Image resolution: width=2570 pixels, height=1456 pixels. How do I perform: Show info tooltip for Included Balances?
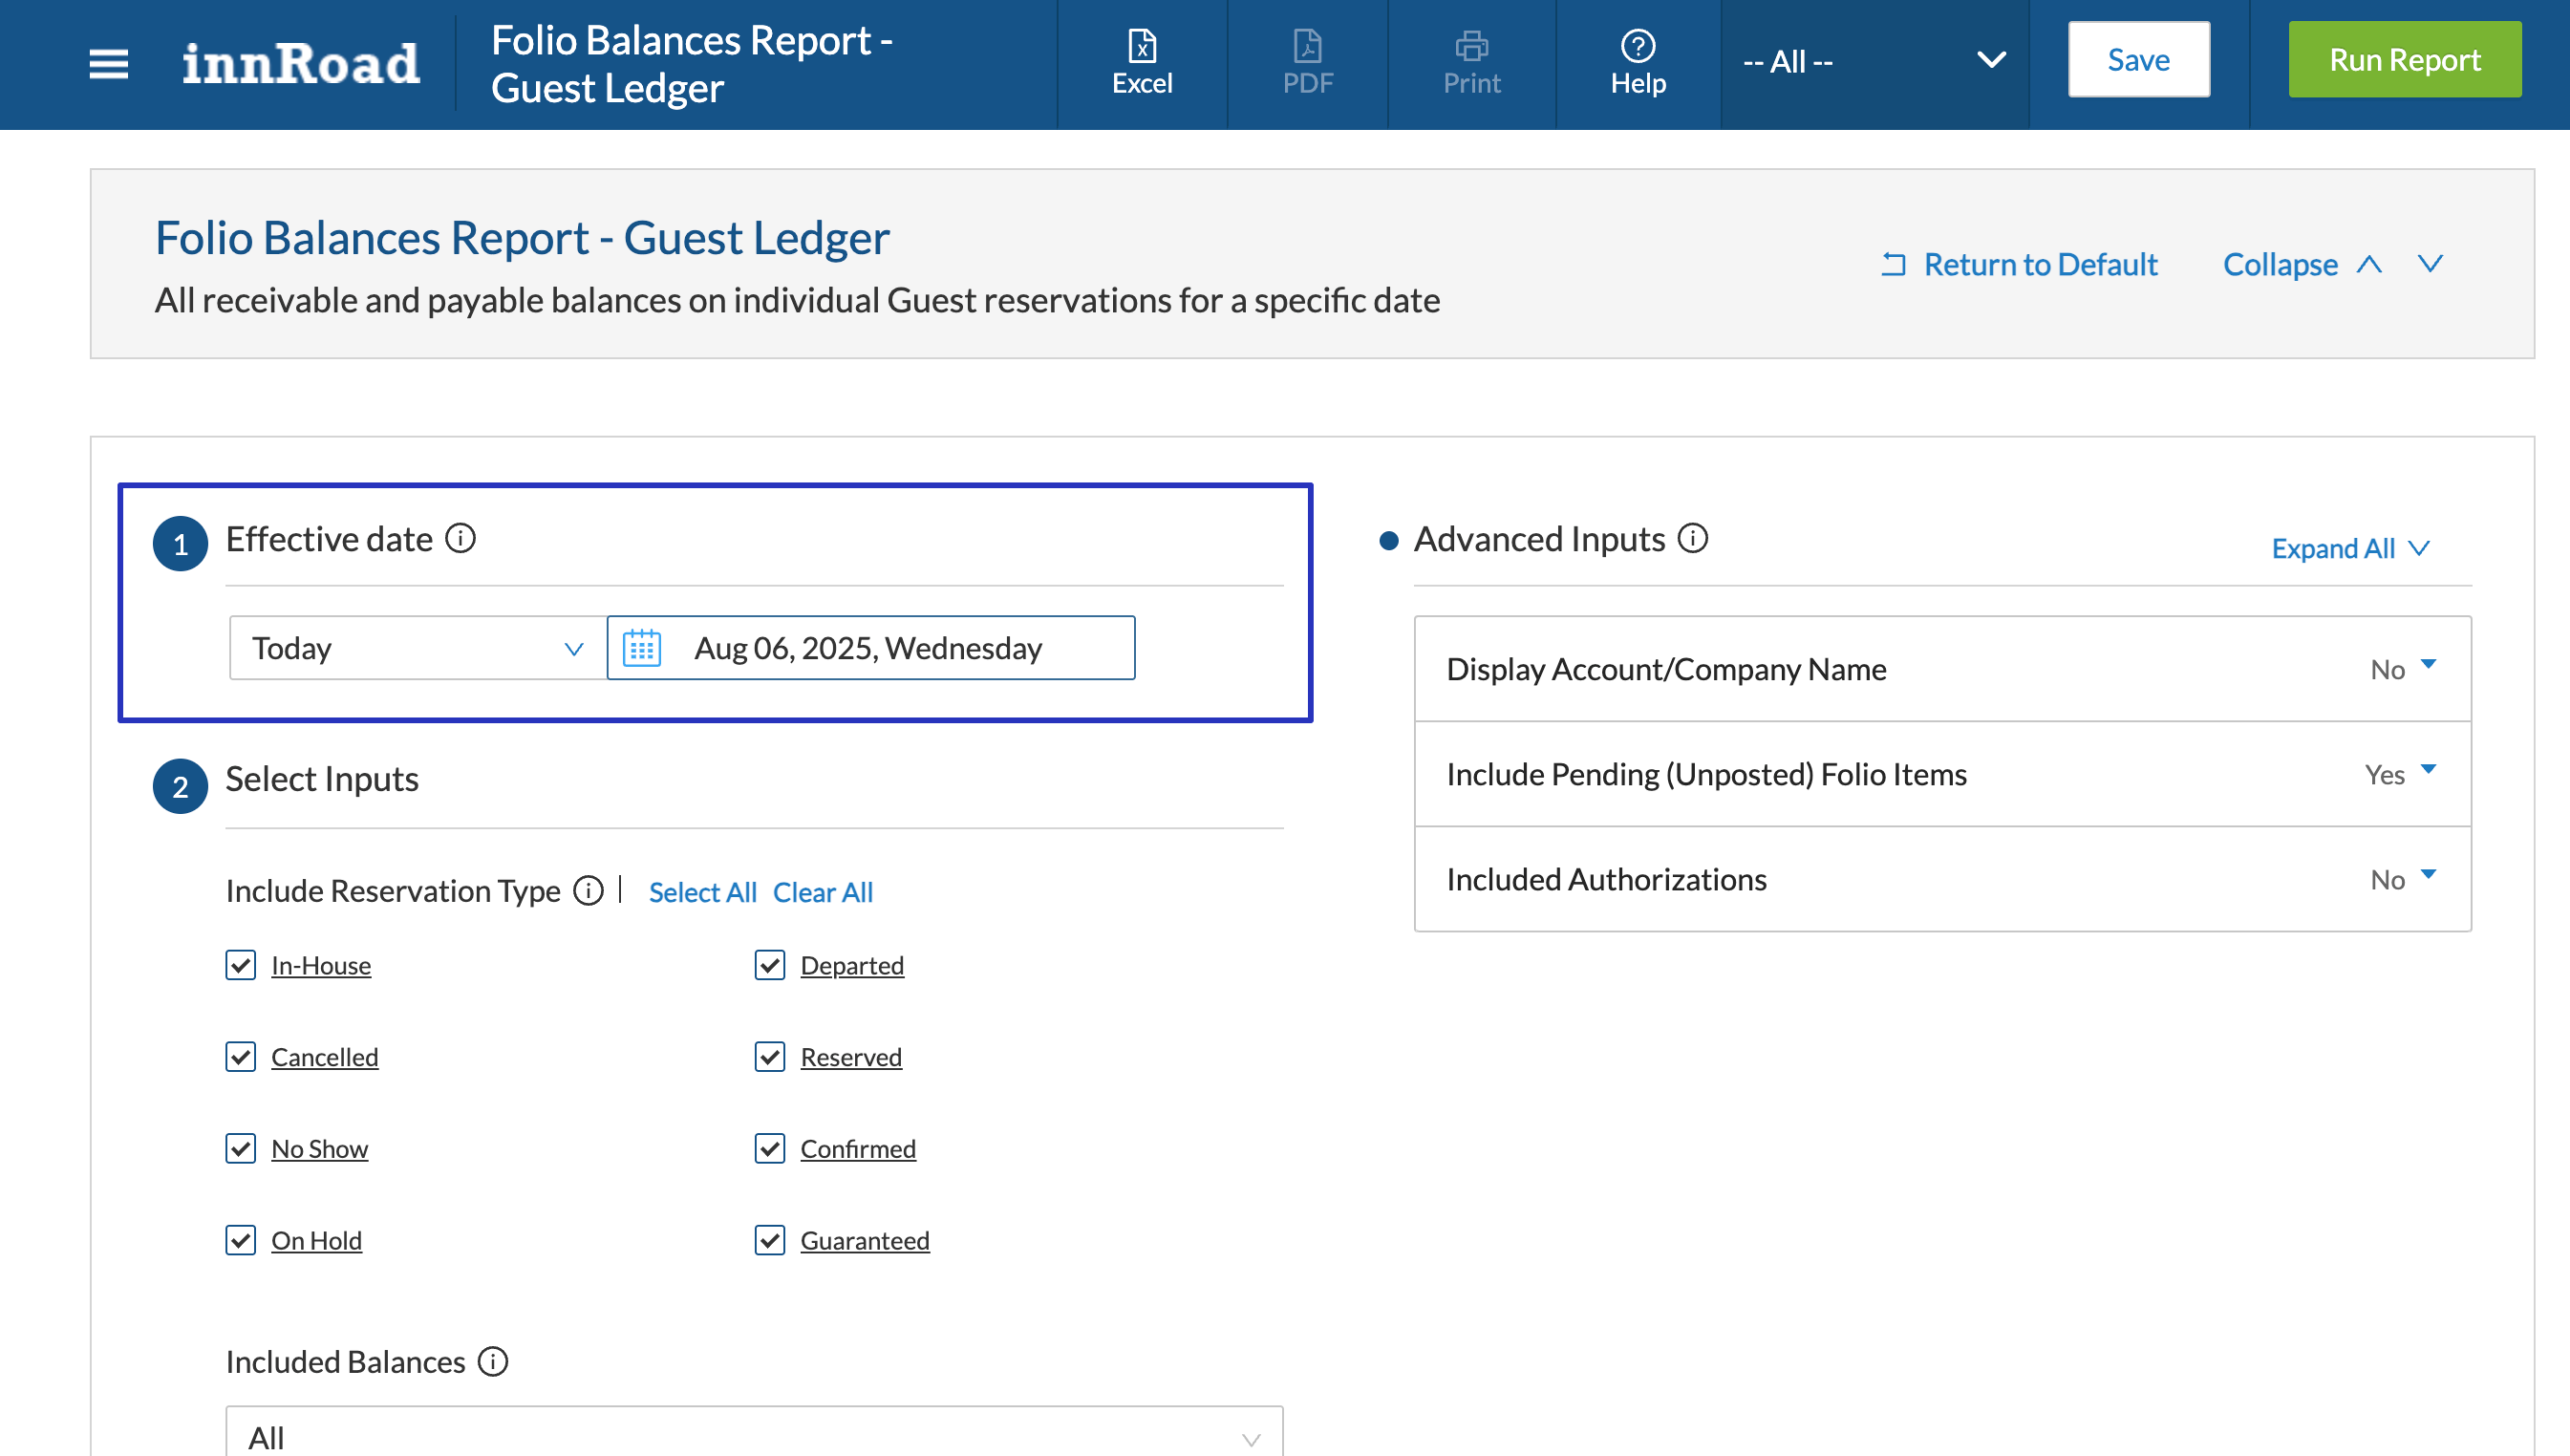[492, 1361]
